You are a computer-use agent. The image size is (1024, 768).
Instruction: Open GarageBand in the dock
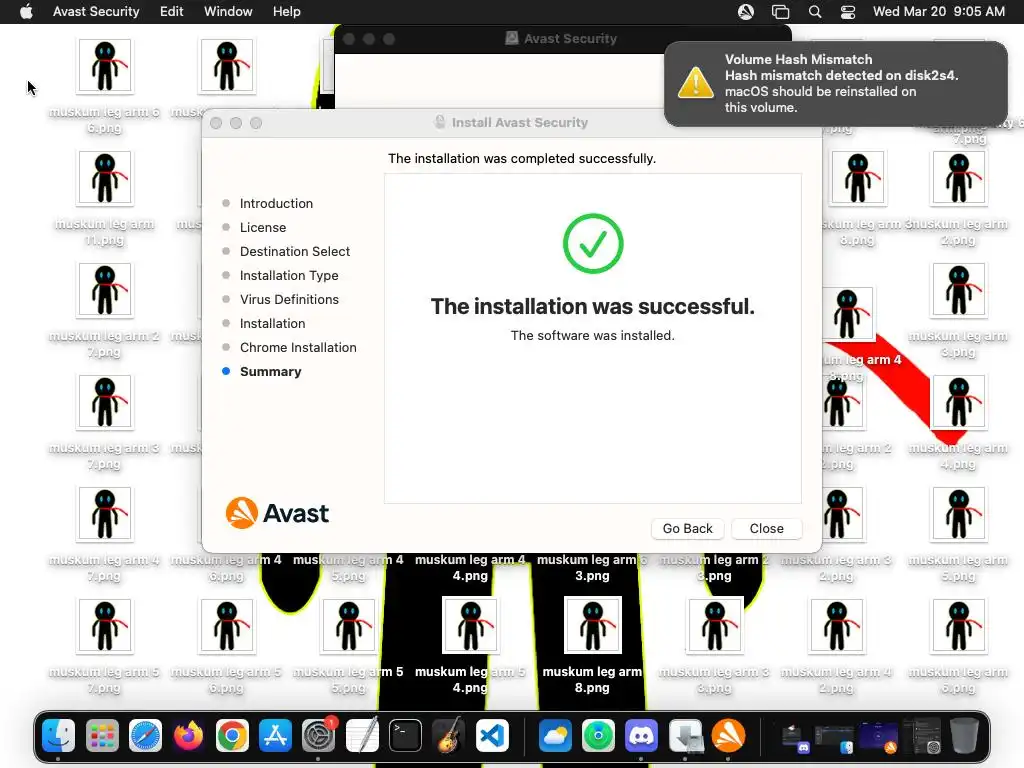click(x=449, y=736)
